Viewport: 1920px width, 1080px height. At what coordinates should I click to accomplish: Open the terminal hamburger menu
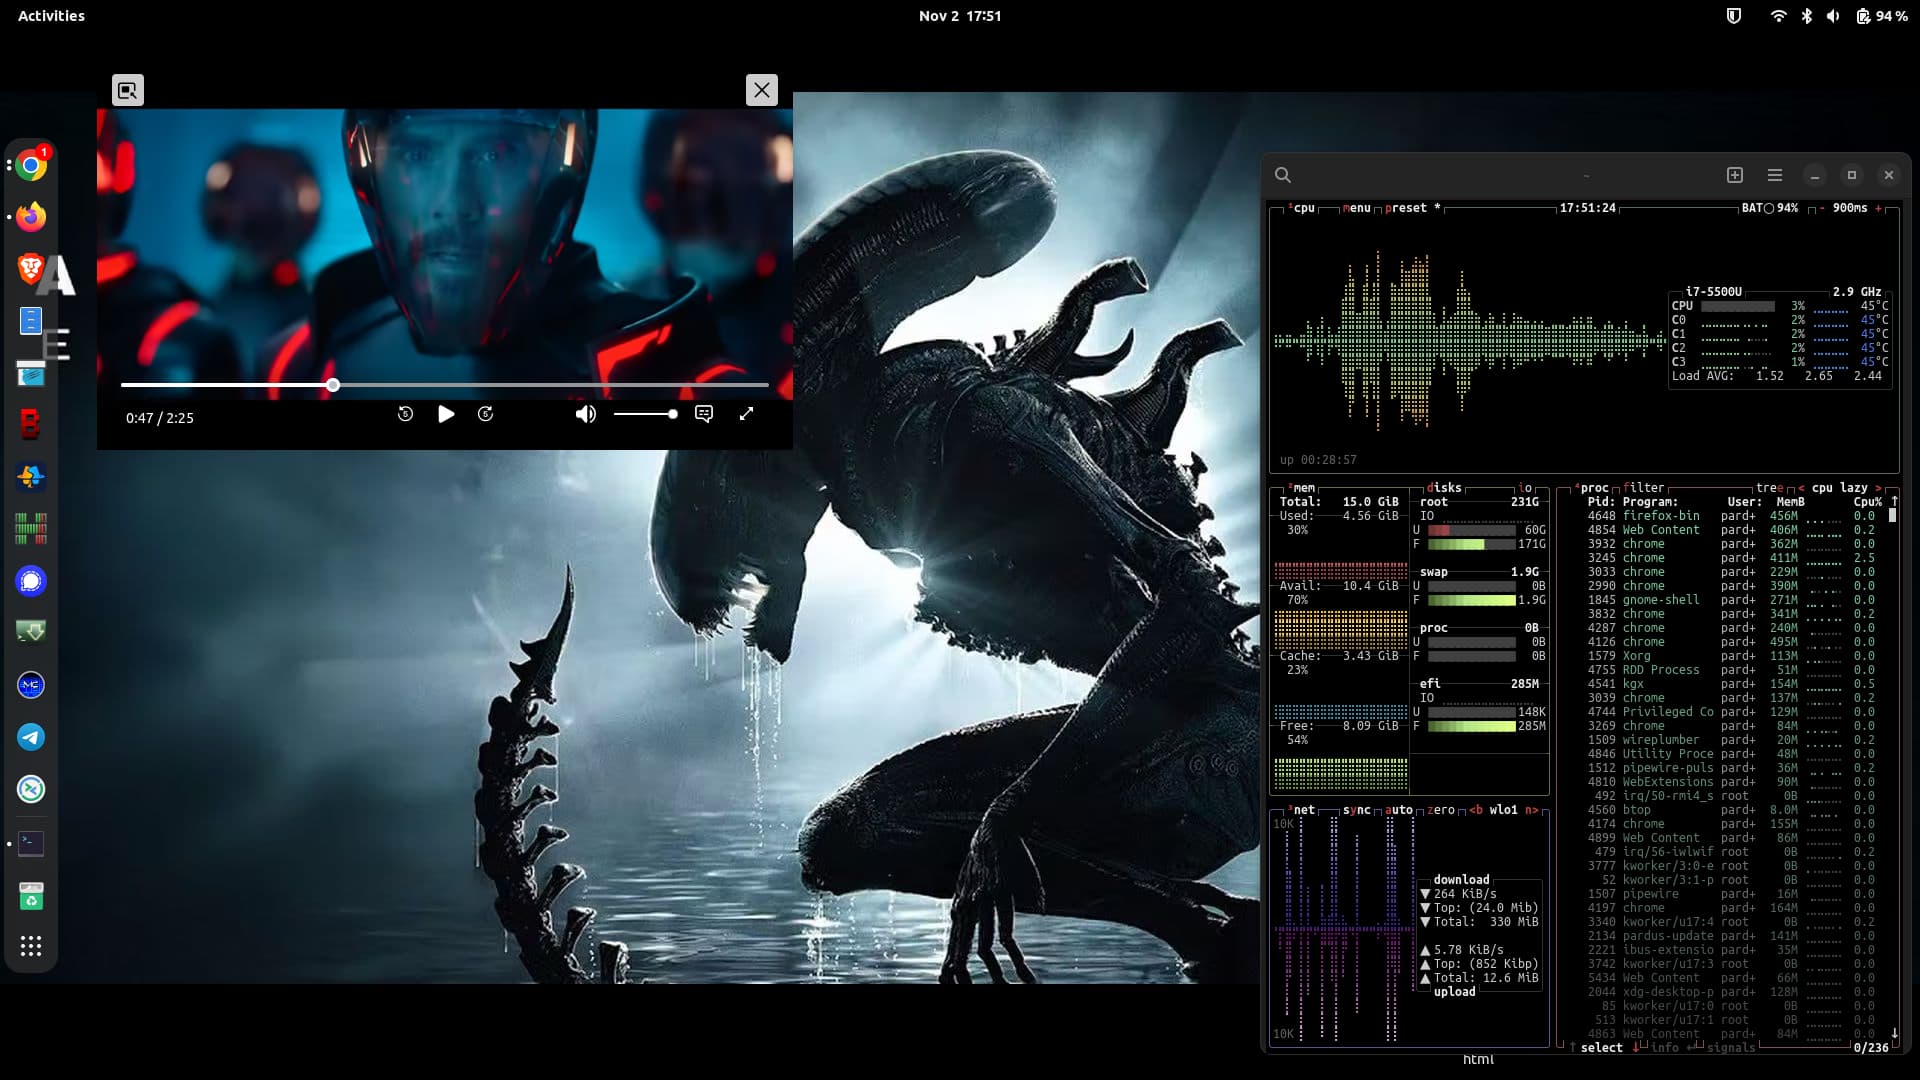1775,175
